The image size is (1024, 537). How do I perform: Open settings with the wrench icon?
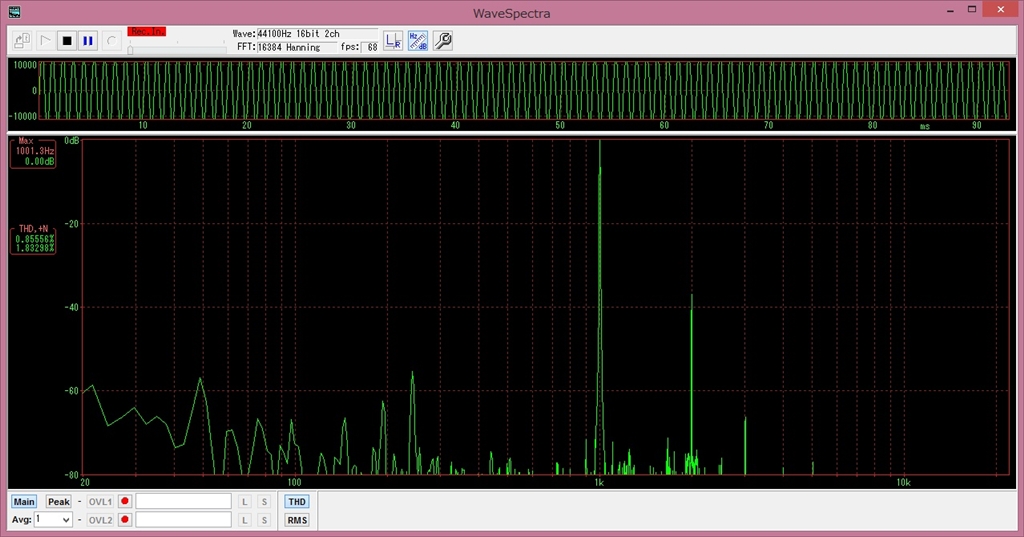coord(443,41)
